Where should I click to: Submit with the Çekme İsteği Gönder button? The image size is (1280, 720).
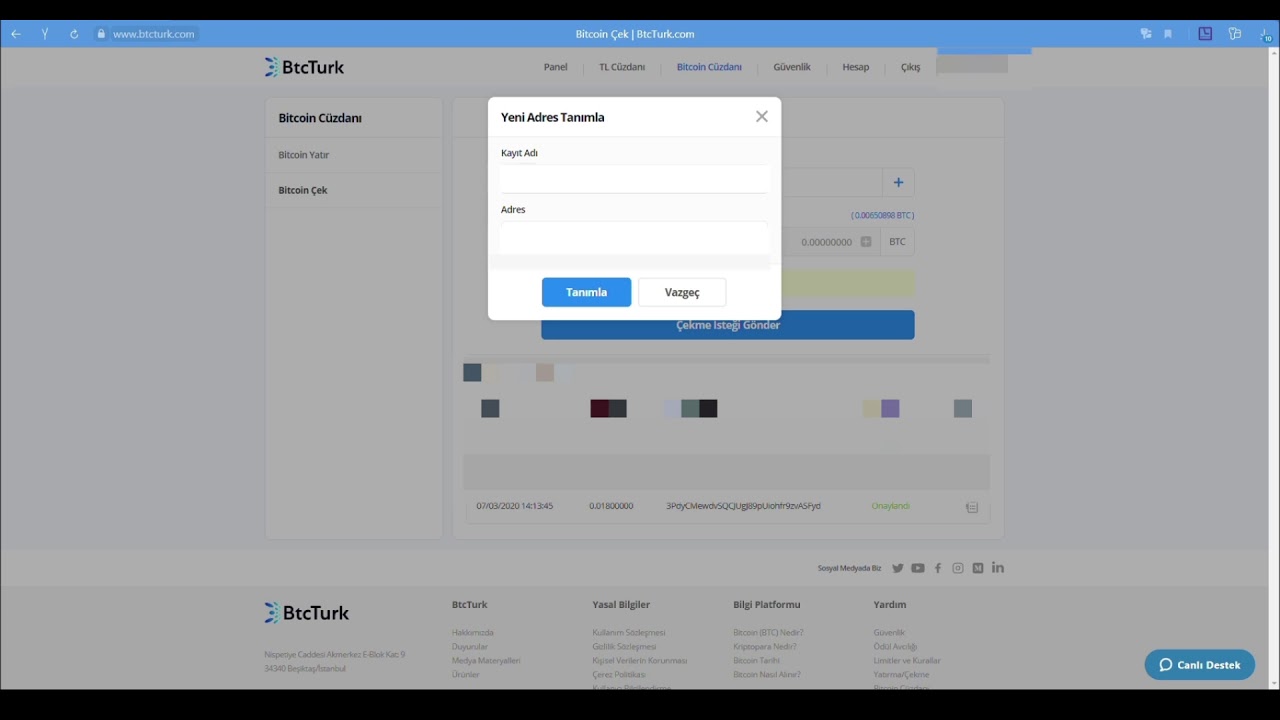pyautogui.click(x=728, y=325)
